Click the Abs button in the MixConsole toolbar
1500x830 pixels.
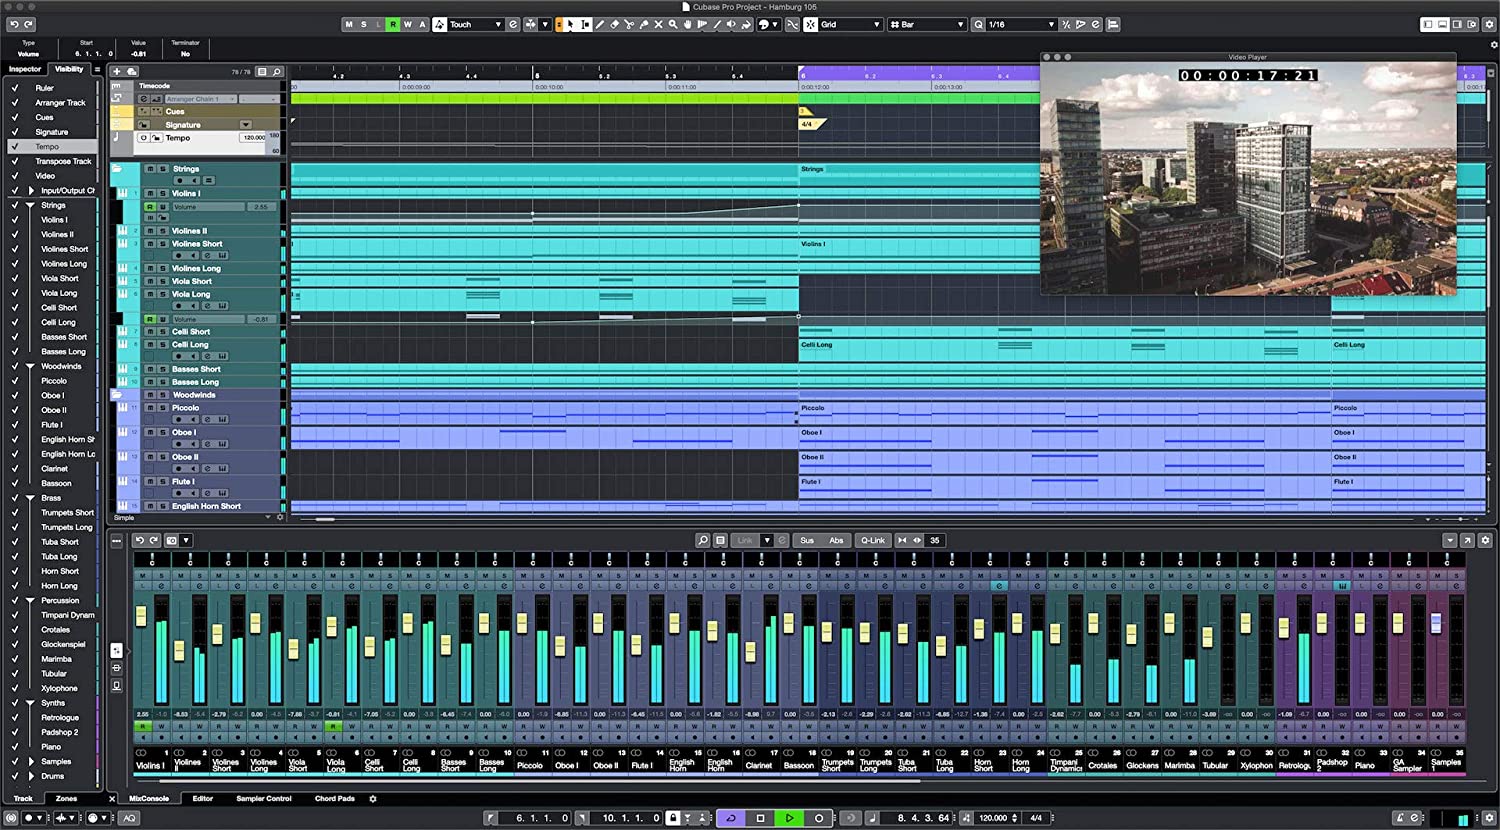pos(837,540)
